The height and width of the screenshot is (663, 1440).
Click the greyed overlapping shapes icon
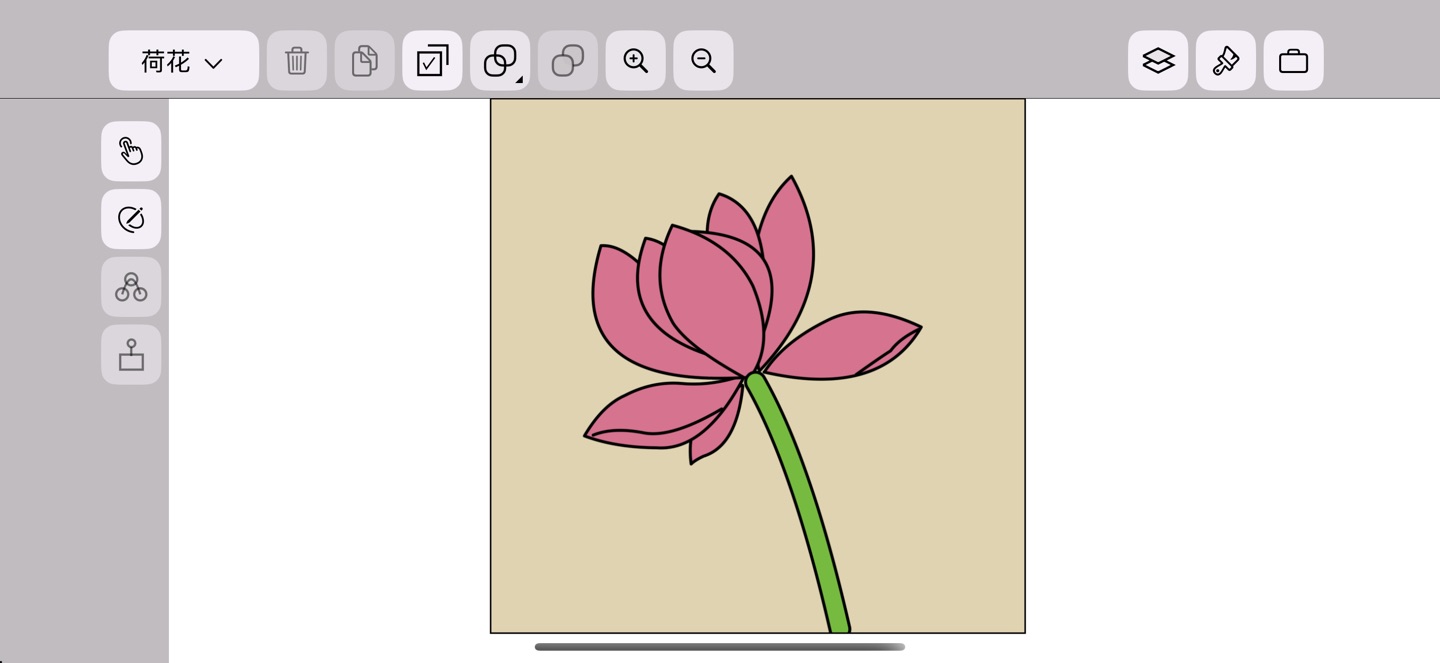568,61
